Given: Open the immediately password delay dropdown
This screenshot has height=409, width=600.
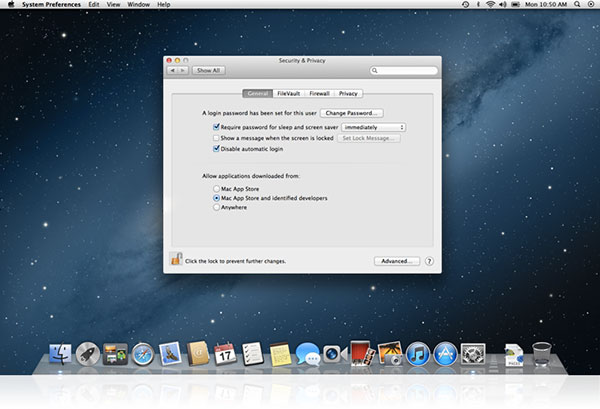Looking at the screenshot, I should coord(373,127).
